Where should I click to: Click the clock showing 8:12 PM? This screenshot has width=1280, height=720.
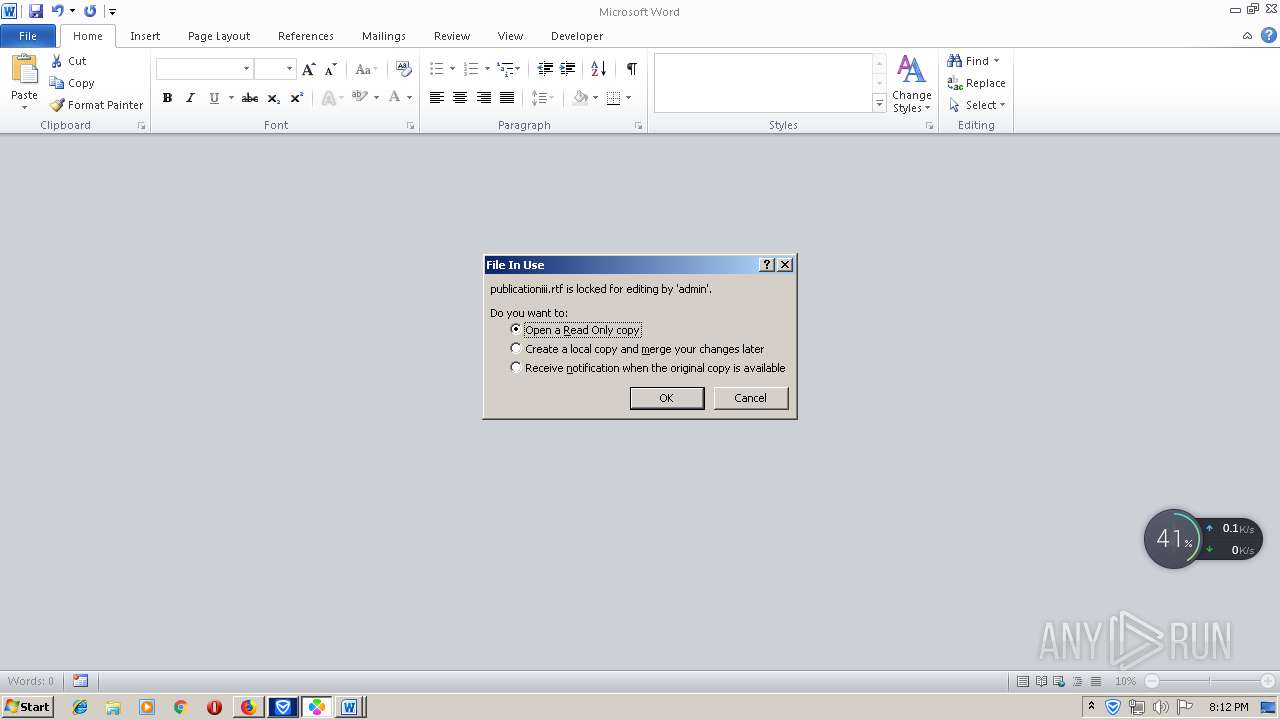[1228, 707]
